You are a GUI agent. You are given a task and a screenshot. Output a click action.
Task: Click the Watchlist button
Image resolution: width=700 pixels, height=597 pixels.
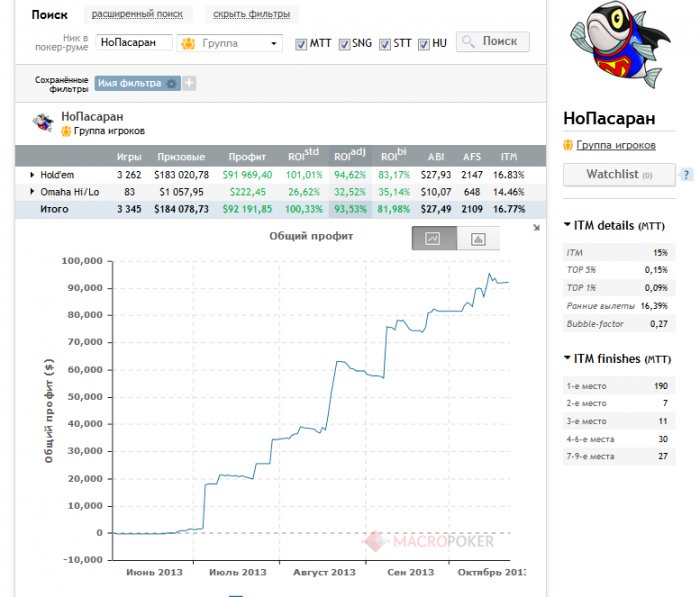pos(619,174)
